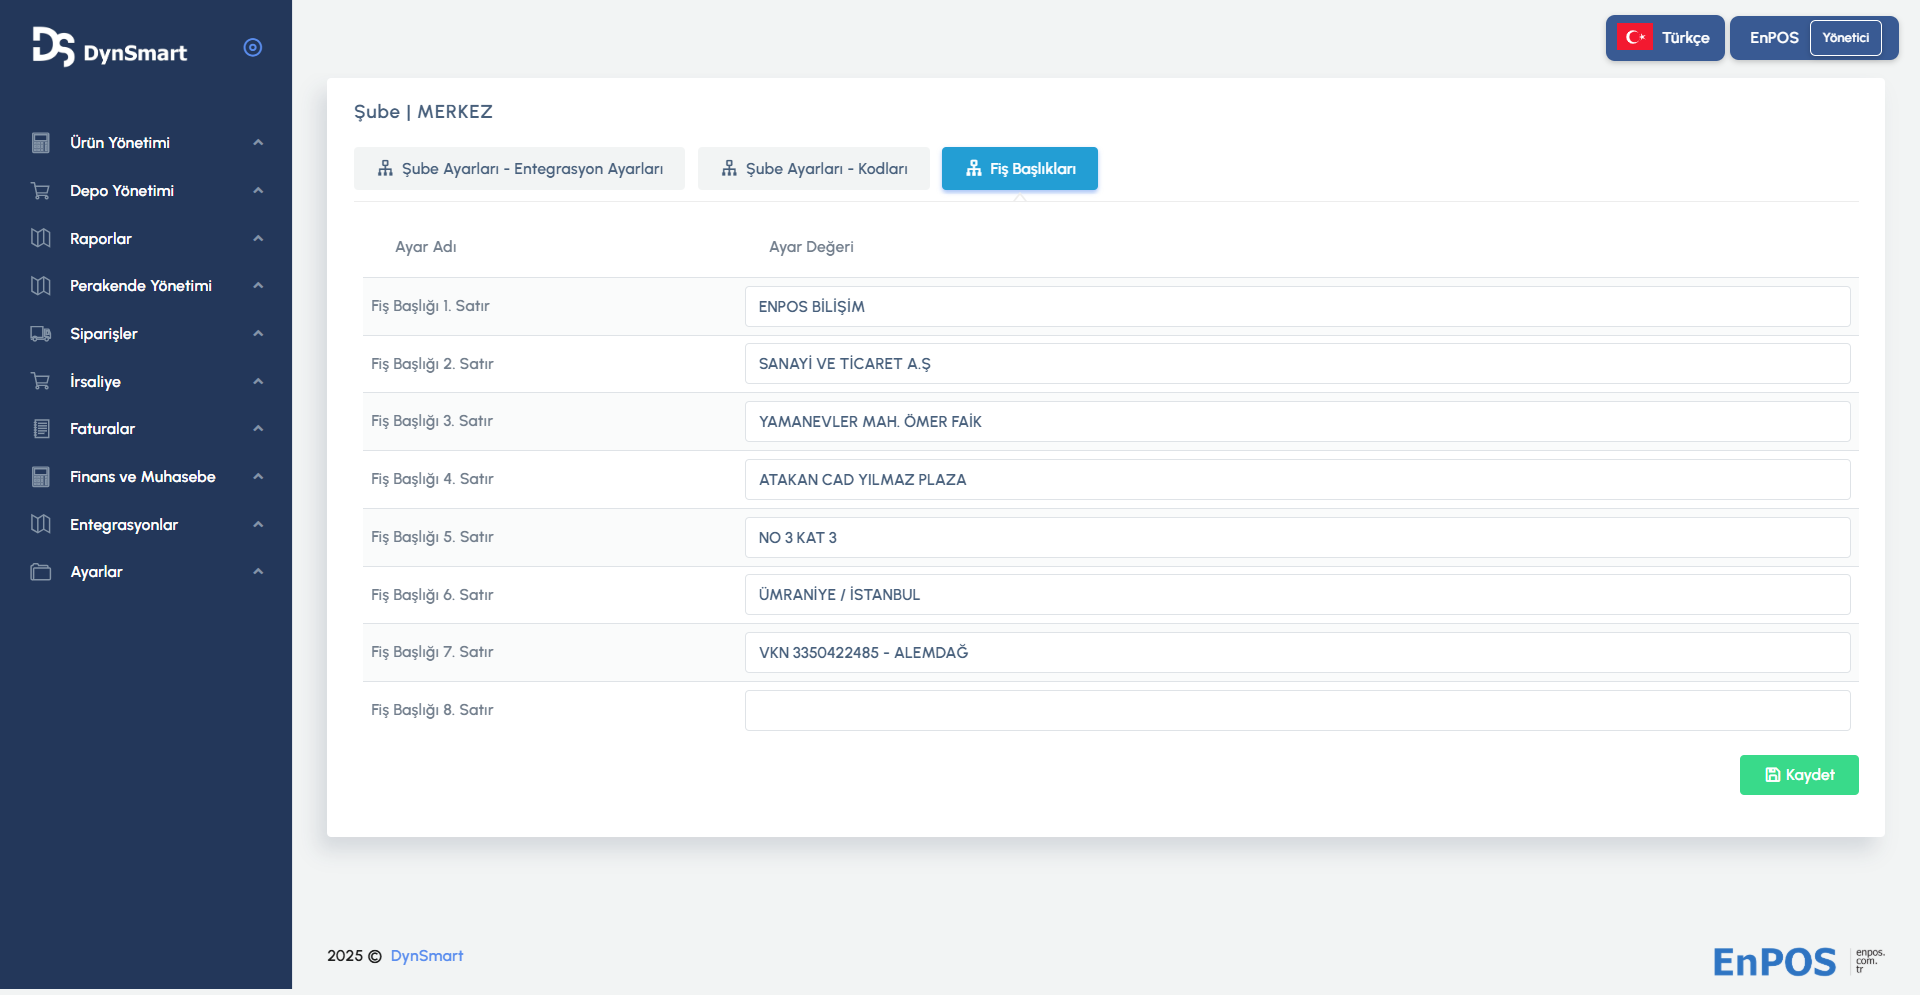Click the Turkish flag icon
The image size is (1920, 995).
pos(1635,38)
